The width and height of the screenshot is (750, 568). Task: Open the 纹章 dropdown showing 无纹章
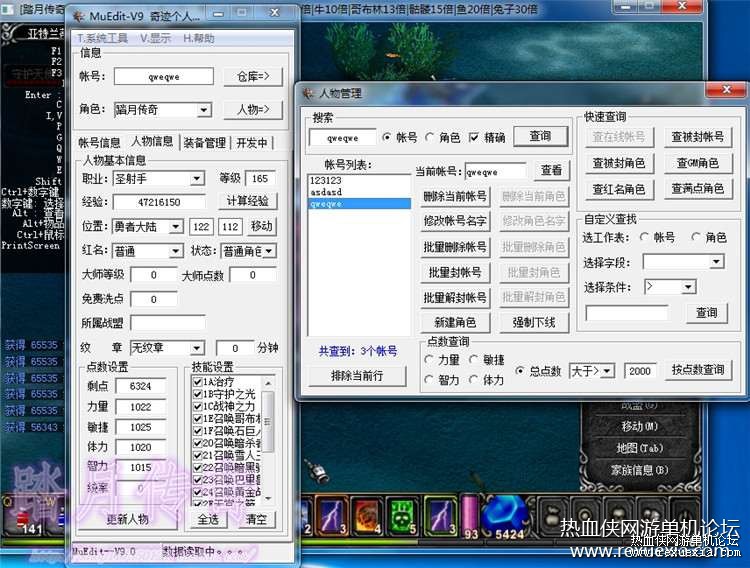point(197,348)
